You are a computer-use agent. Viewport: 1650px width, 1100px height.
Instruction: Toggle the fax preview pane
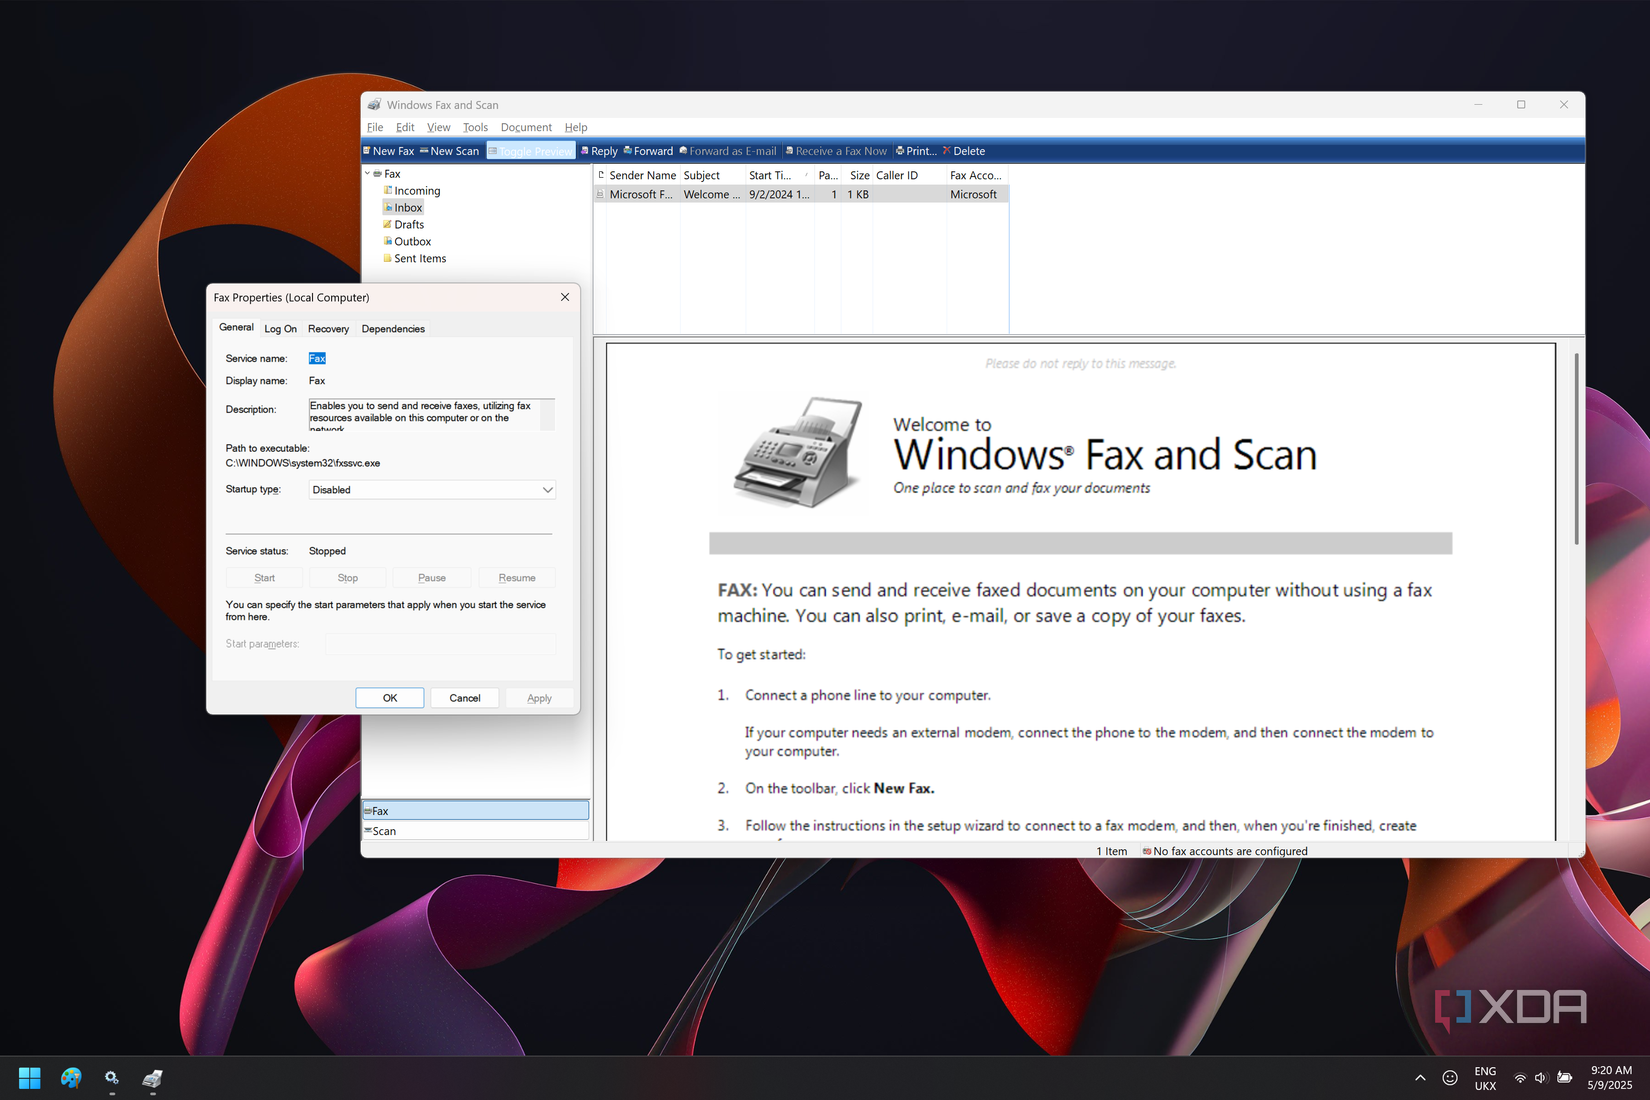tap(531, 150)
